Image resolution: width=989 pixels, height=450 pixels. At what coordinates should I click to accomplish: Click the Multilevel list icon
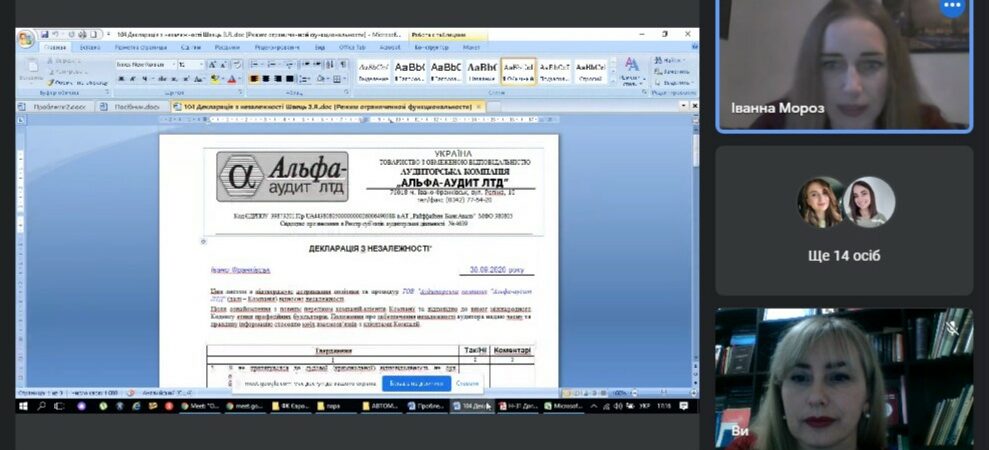pos(290,64)
